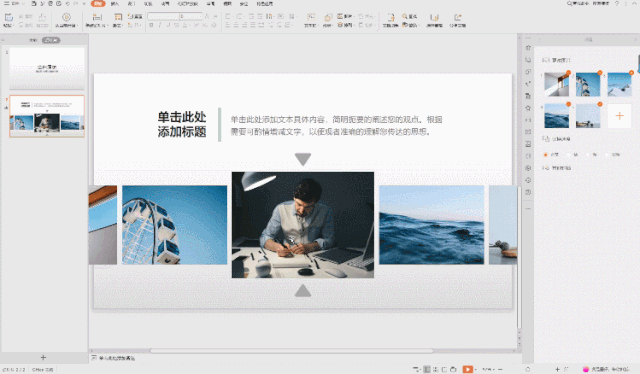
Task: Click the Find magnifier icon
Action: 404,16
